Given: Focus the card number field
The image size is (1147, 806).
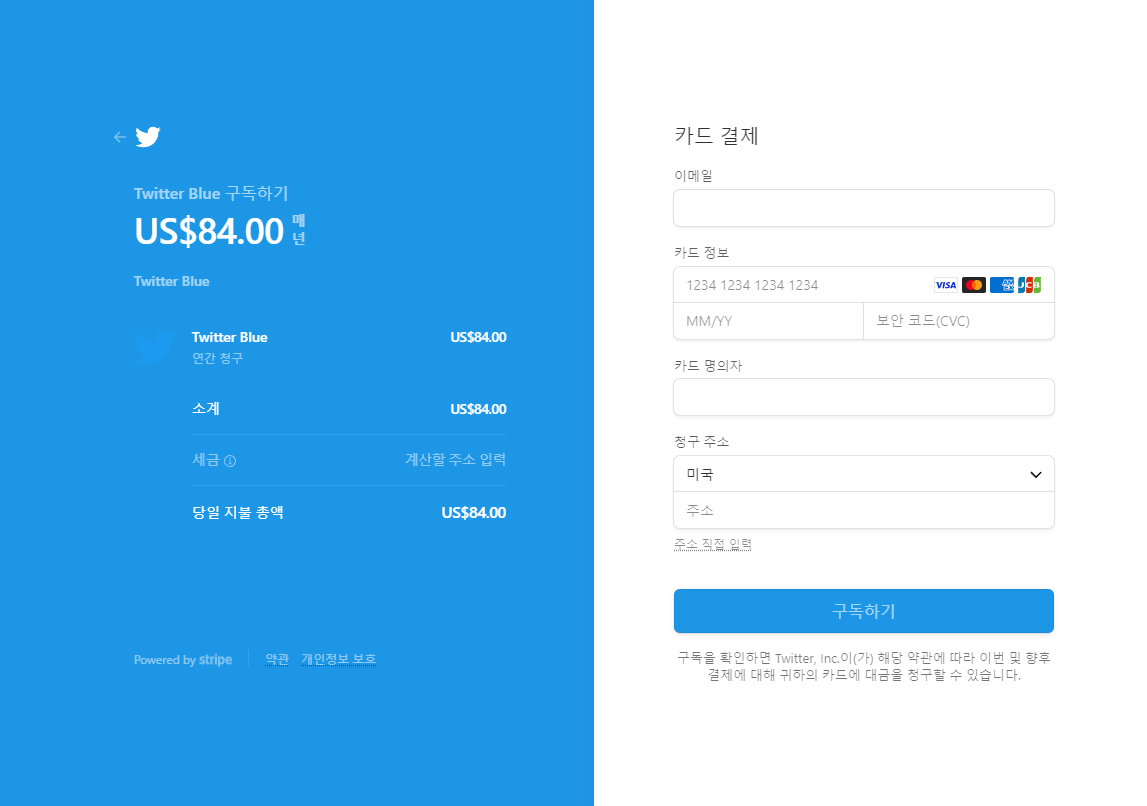Looking at the screenshot, I should point(863,285).
